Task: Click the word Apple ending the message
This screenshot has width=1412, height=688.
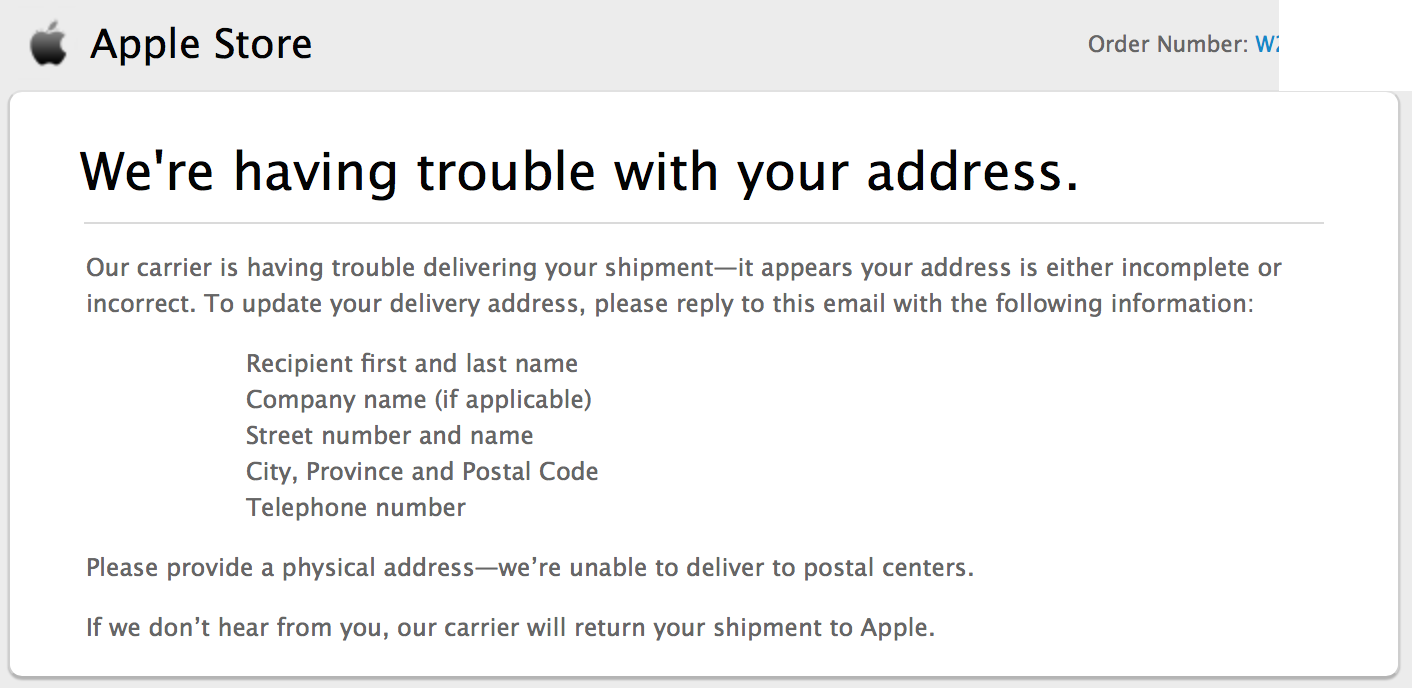Action: (x=897, y=629)
